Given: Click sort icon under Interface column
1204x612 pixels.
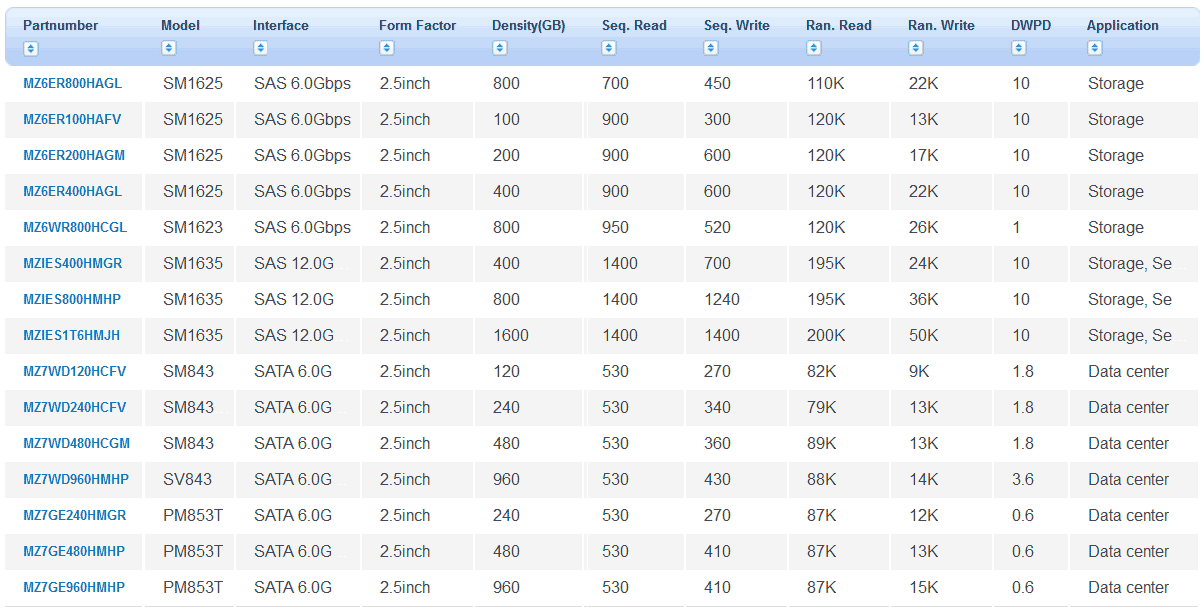Looking at the screenshot, I should tap(260, 48).
